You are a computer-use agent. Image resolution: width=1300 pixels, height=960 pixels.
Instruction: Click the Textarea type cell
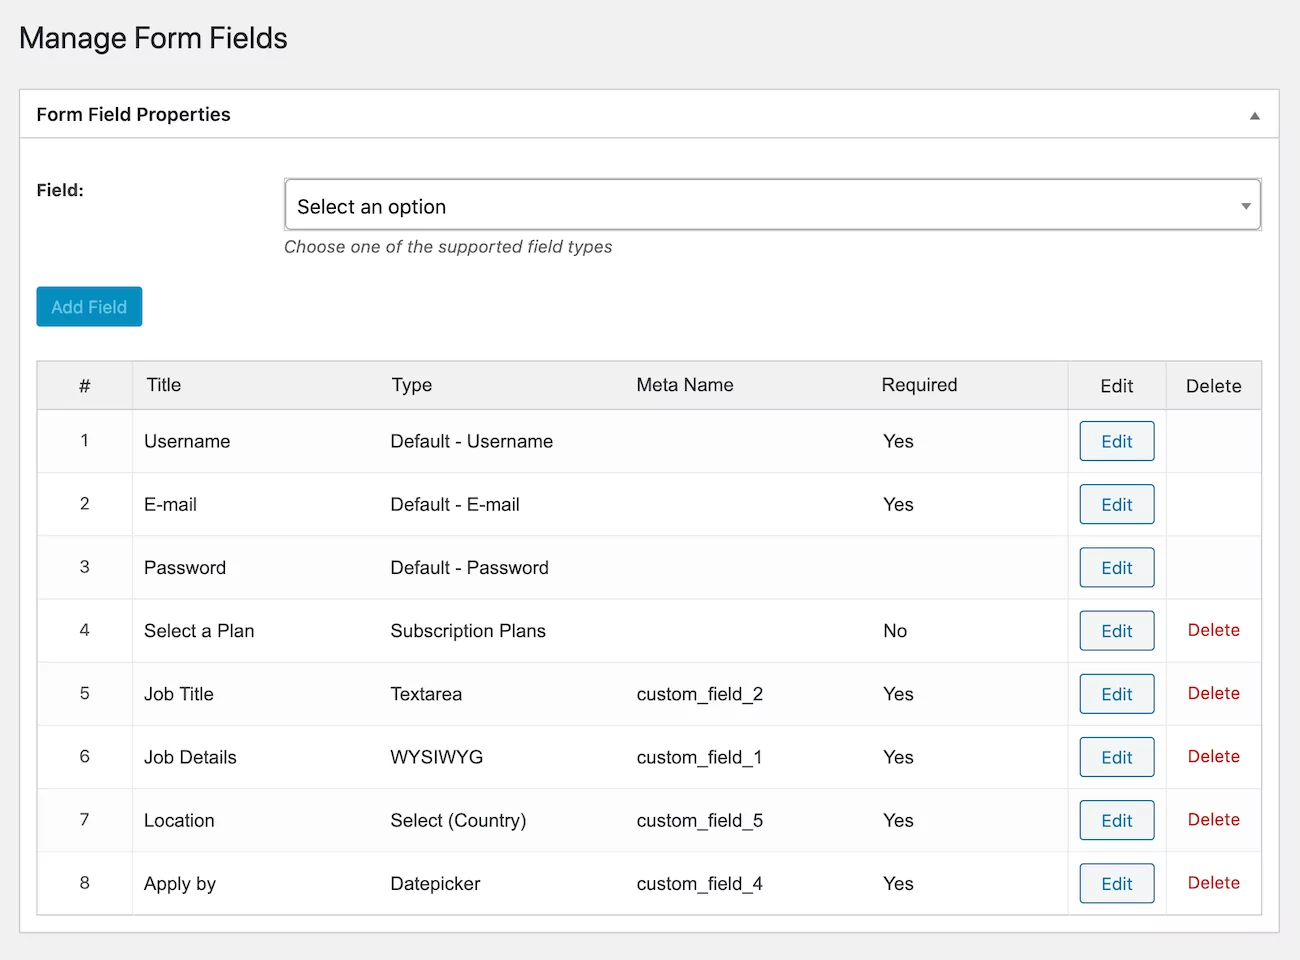point(426,694)
